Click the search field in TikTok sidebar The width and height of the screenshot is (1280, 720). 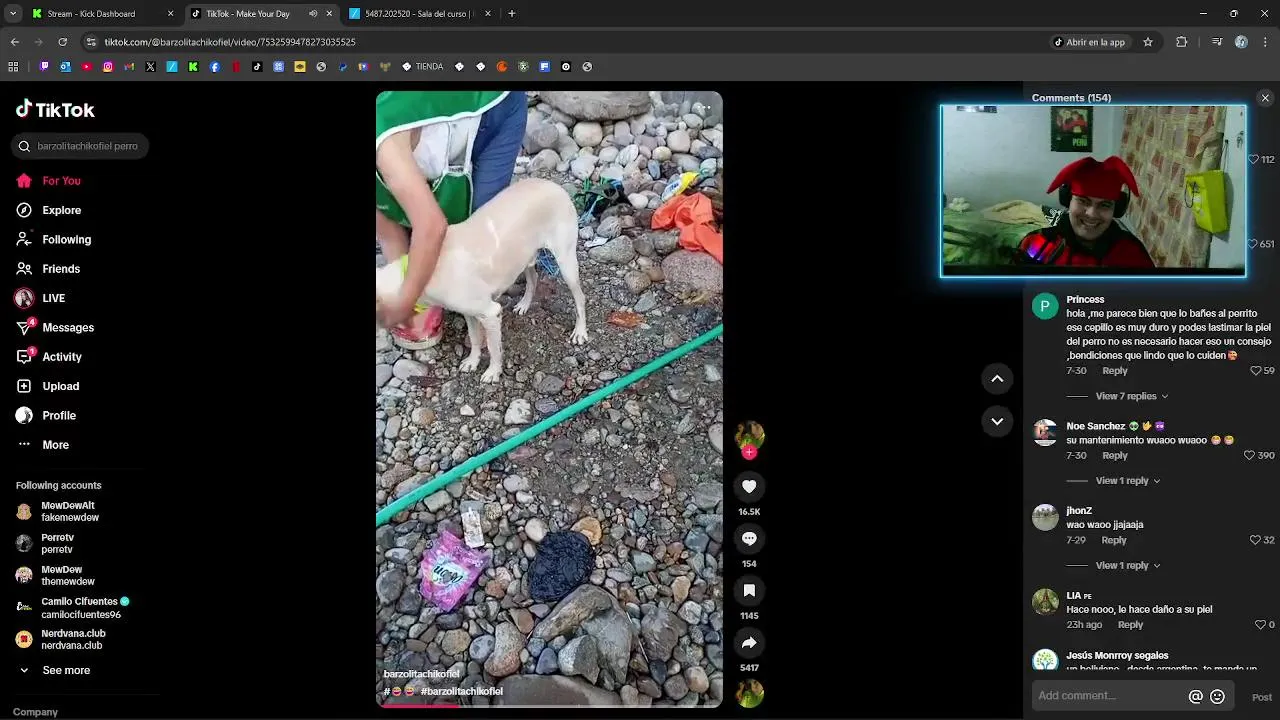80,146
